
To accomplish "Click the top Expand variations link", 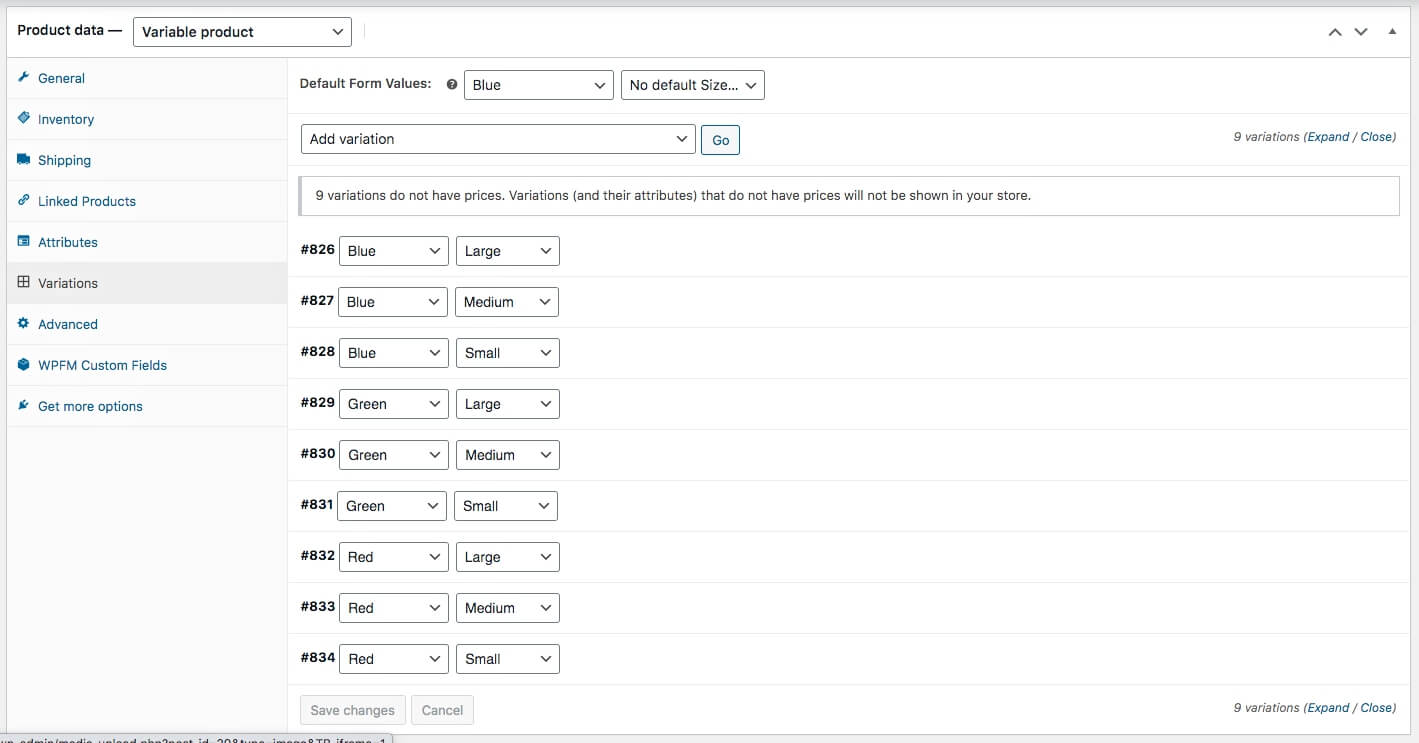I will (1328, 137).
